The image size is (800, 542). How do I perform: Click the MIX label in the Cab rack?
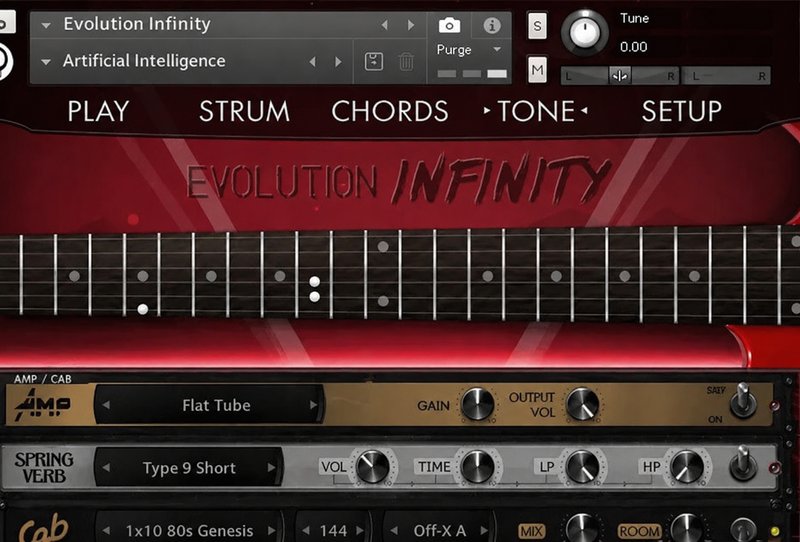(531, 531)
